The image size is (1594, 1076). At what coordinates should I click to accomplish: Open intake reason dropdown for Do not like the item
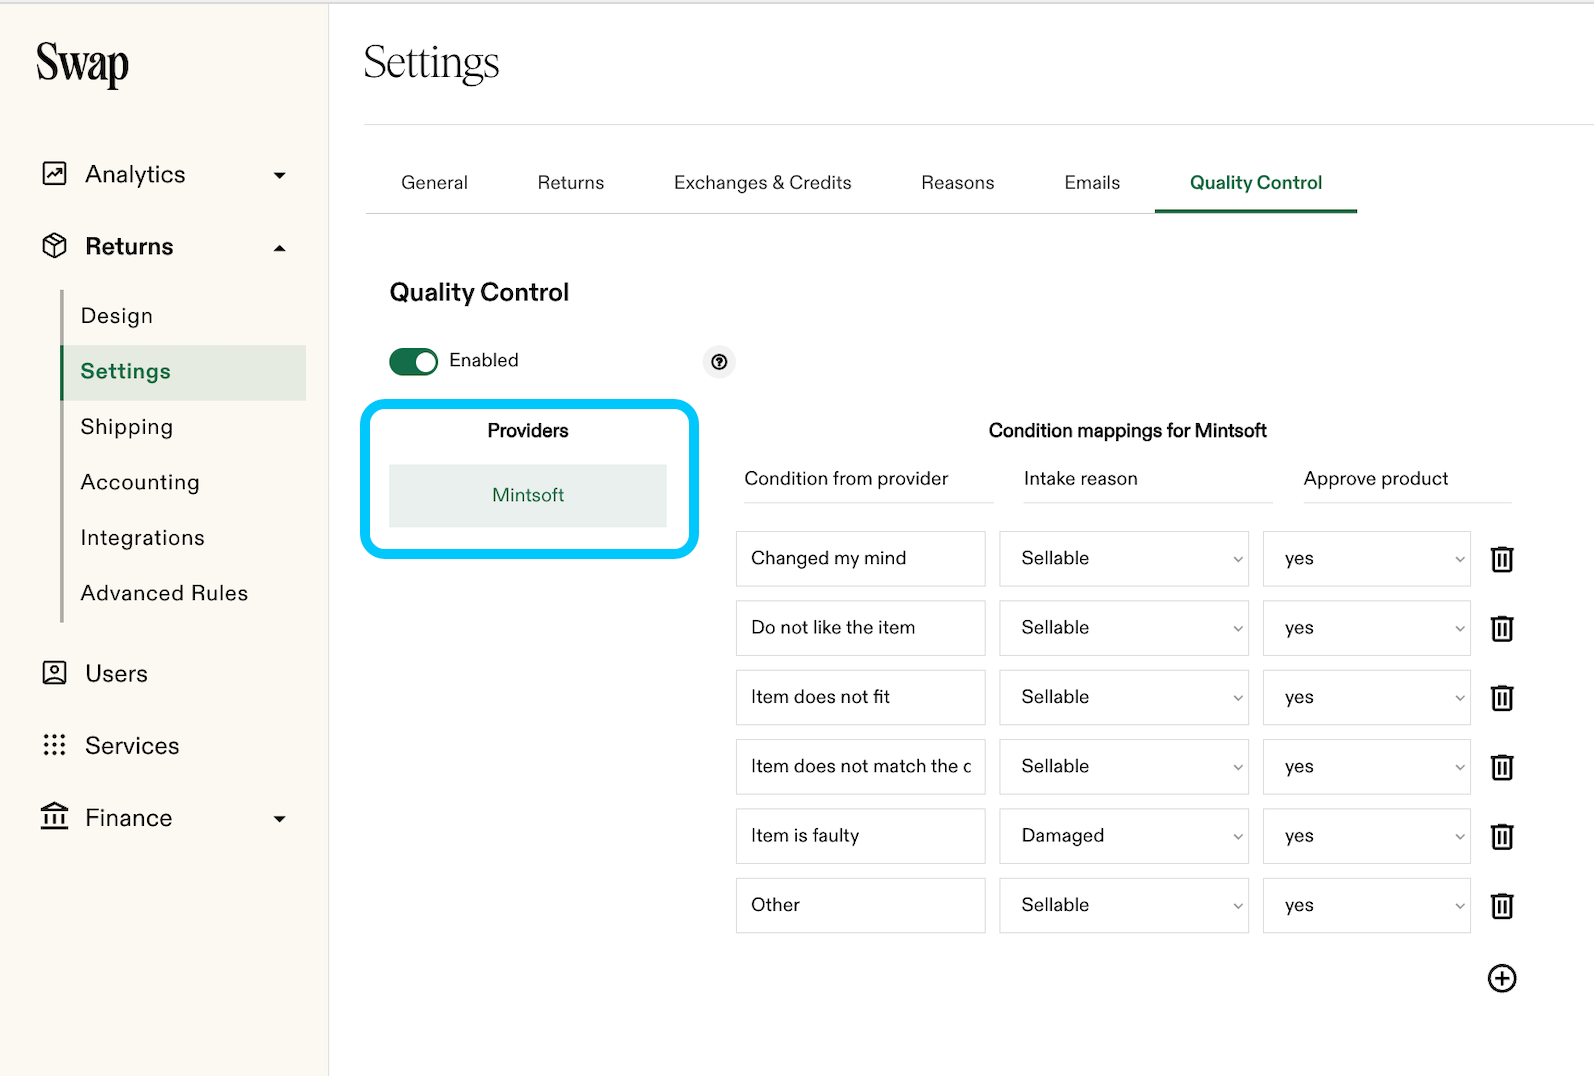(1124, 628)
